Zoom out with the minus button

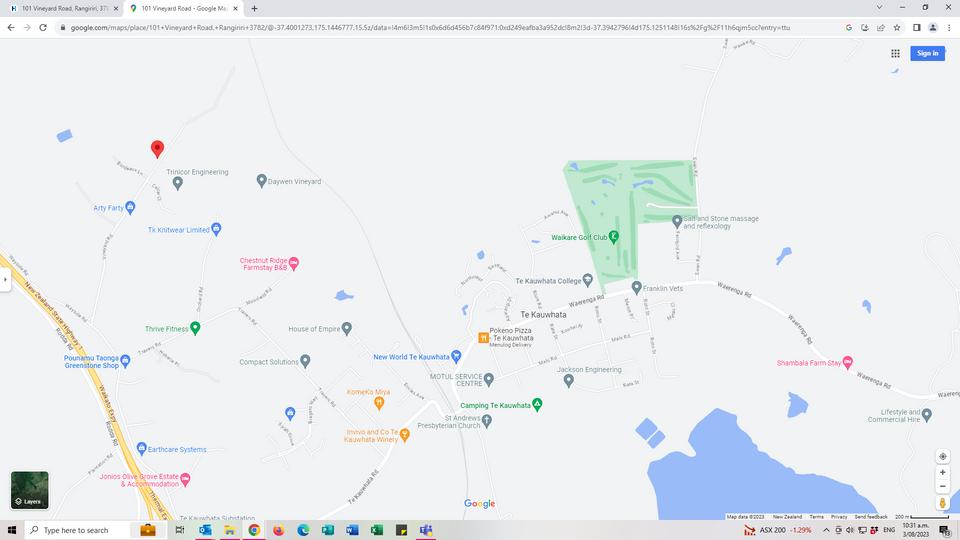pos(943,486)
